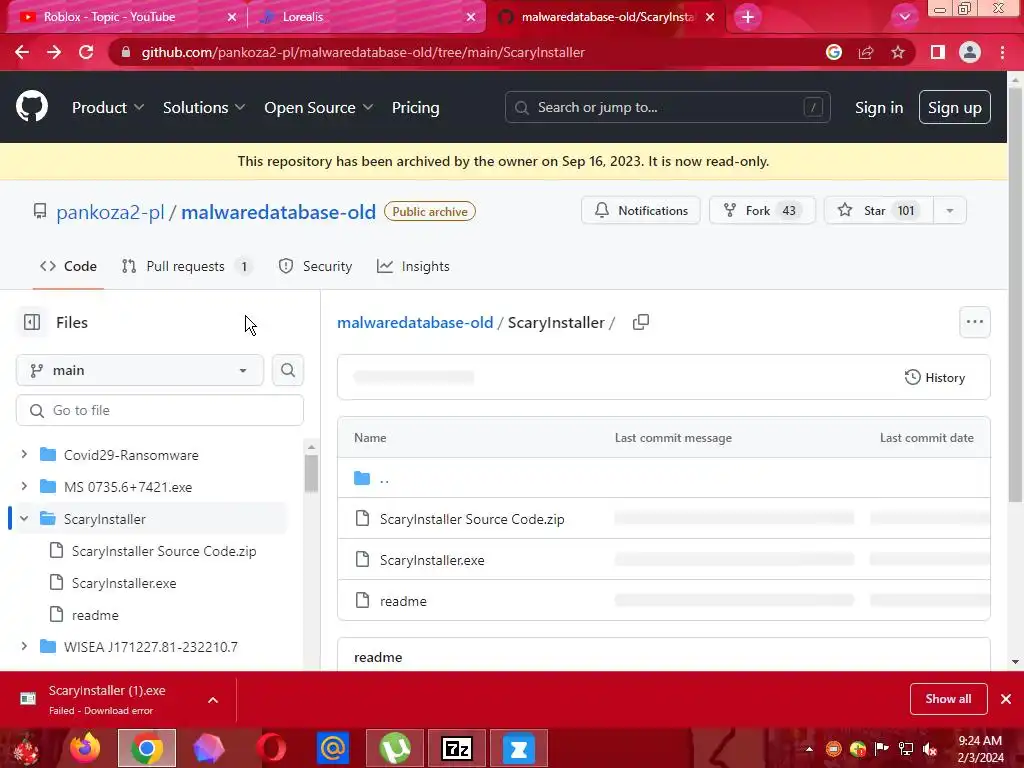
Task: Share this page icon
Action: [866, 52]
